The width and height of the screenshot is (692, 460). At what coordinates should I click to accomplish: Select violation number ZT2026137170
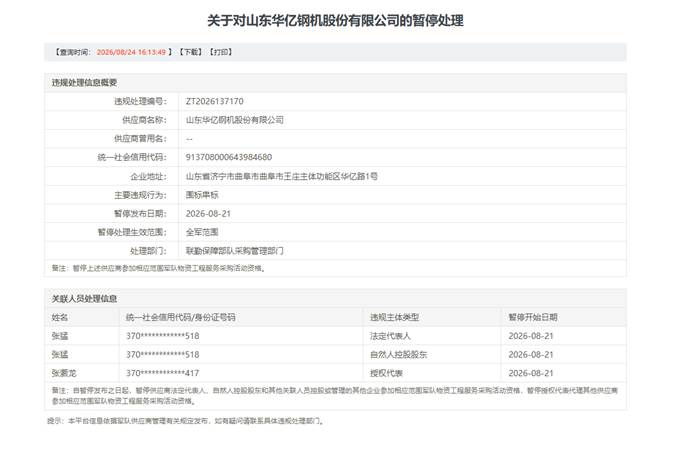pos(214,101)
